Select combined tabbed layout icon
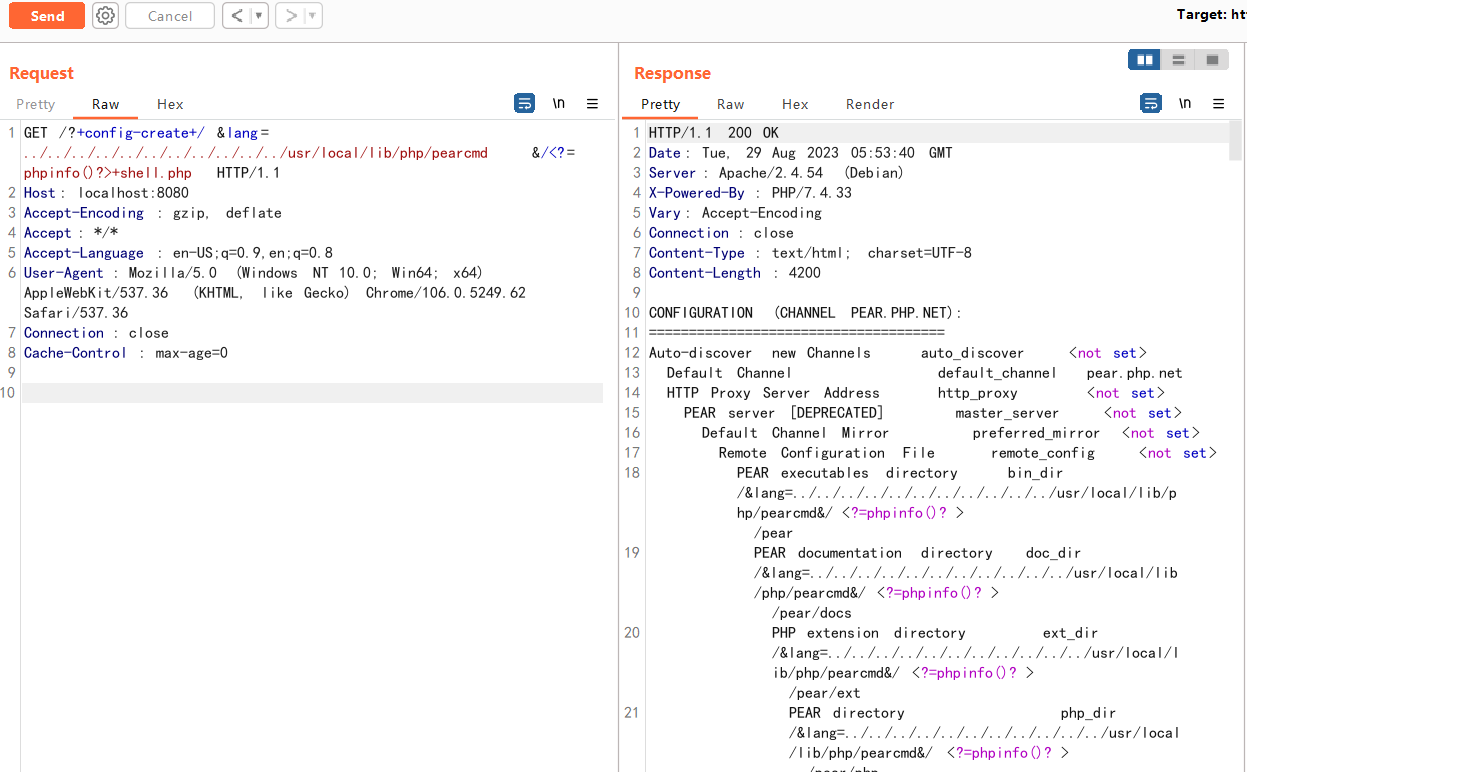This screenshot has height=772, width=1469. [x=1212, y=60]
